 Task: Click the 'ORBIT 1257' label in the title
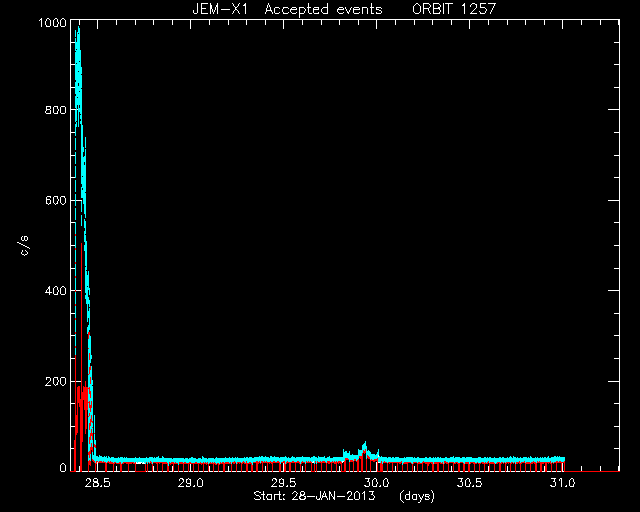(x=454, y=9)
